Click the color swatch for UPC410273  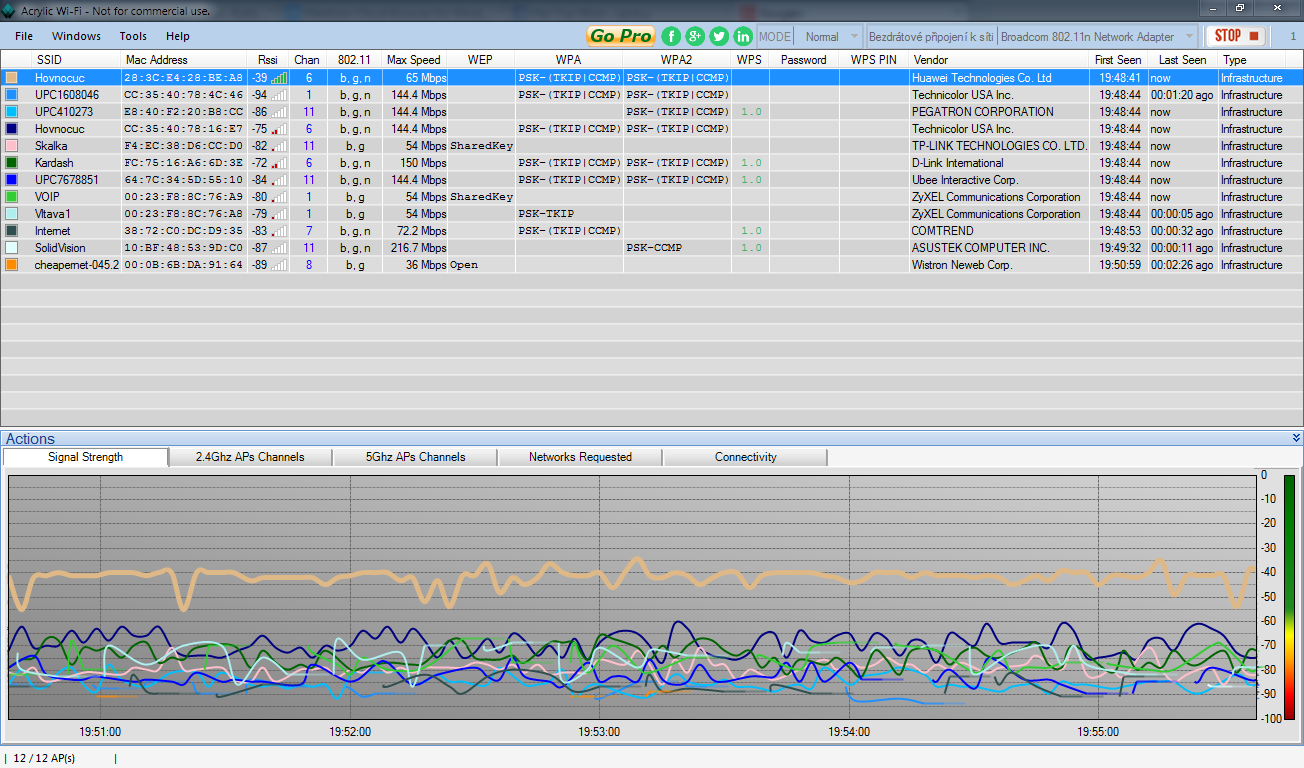(11, 112)
